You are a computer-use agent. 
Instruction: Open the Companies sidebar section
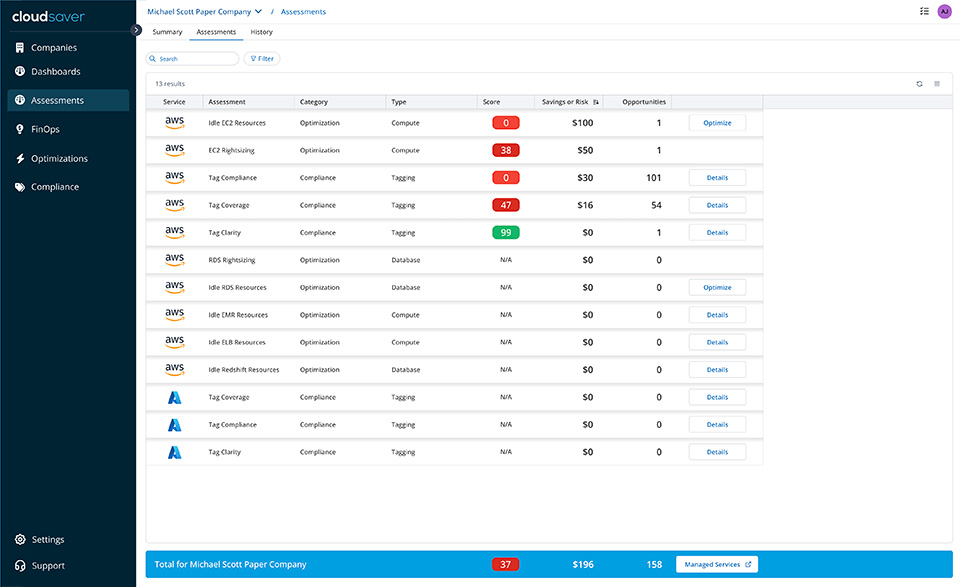coord(53,48)
